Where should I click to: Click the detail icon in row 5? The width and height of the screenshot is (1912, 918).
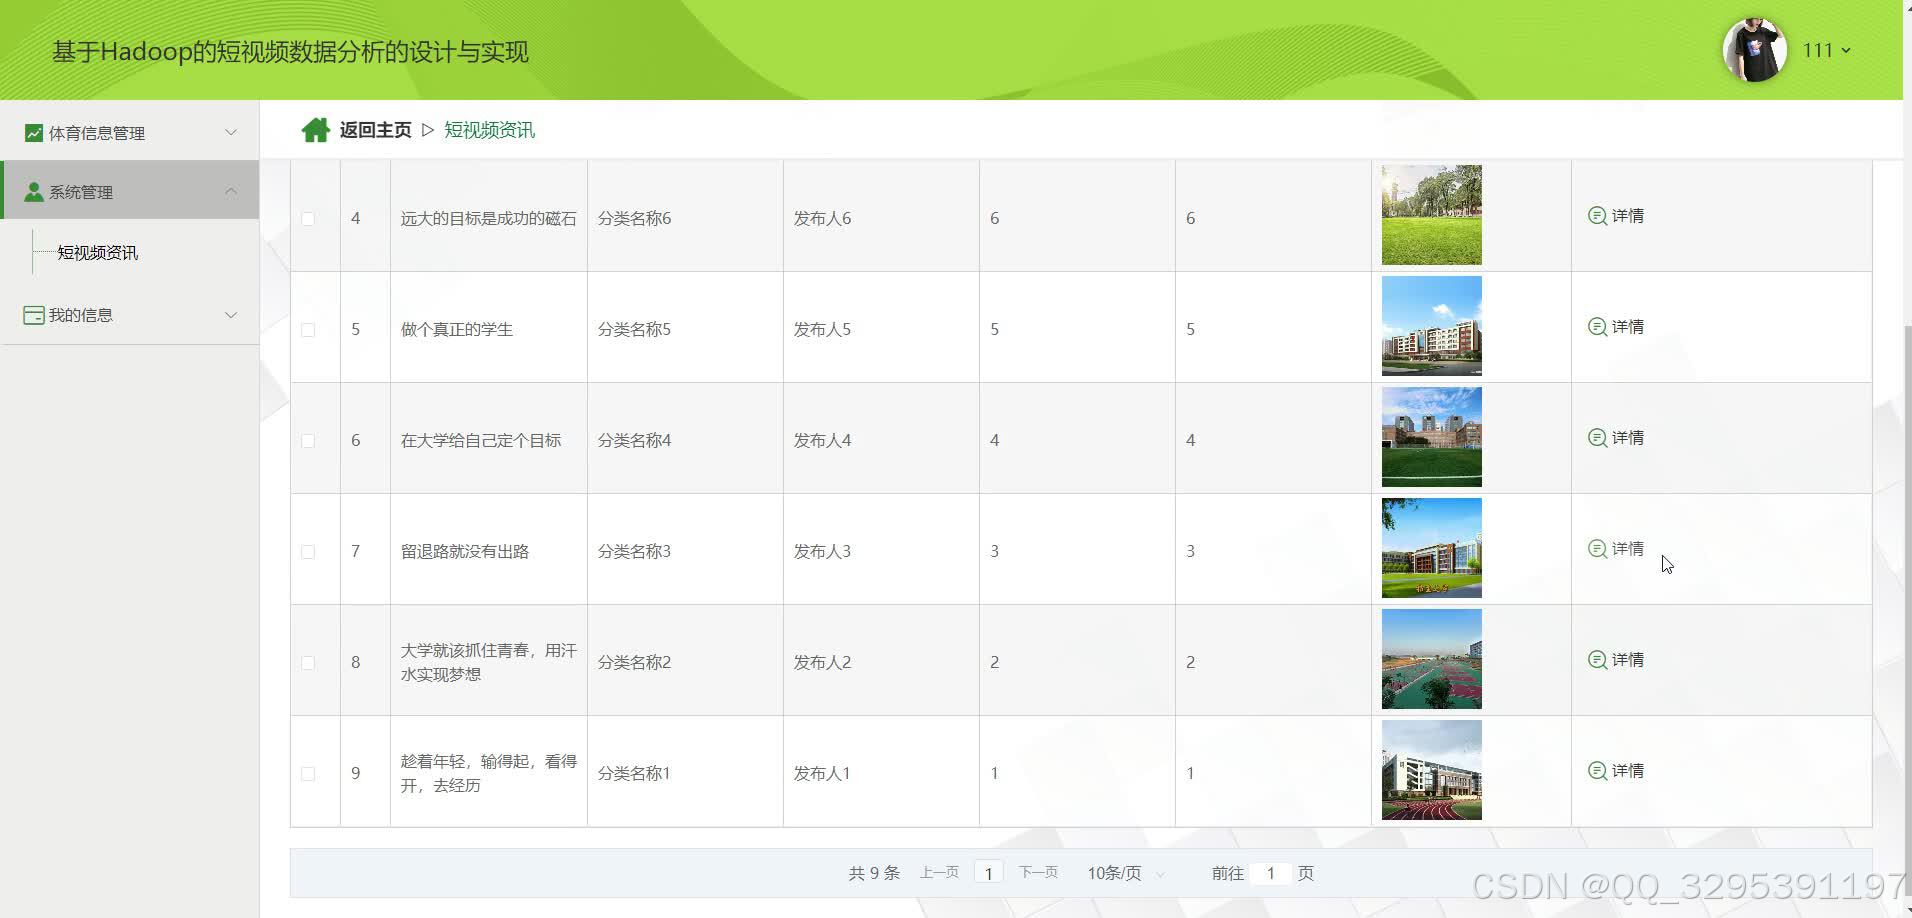[x=1597, y=327]
